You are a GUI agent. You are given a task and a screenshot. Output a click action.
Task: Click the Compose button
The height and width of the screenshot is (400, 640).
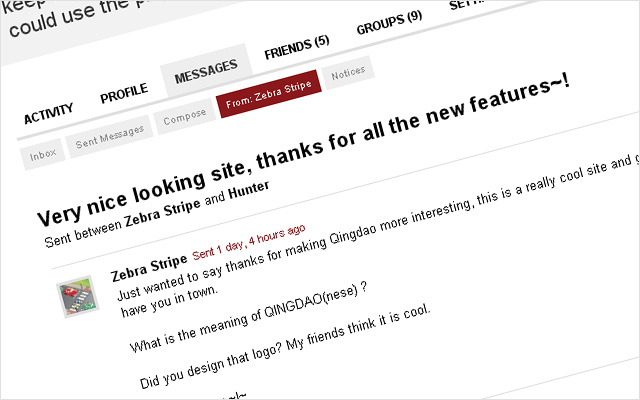click(184, 117)
